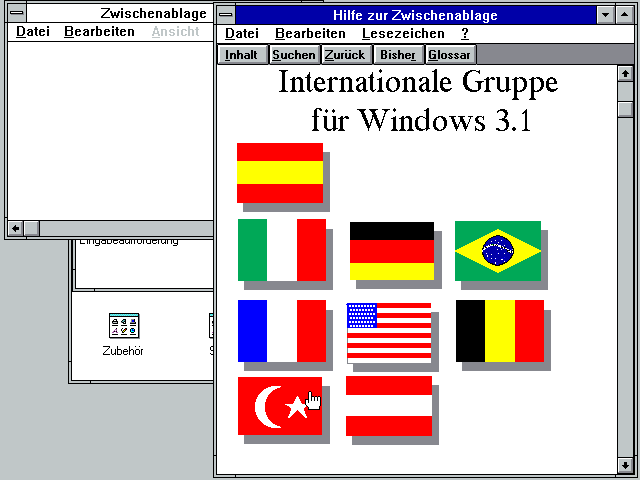Go back with the Zurück button

(x=346, y=55)
